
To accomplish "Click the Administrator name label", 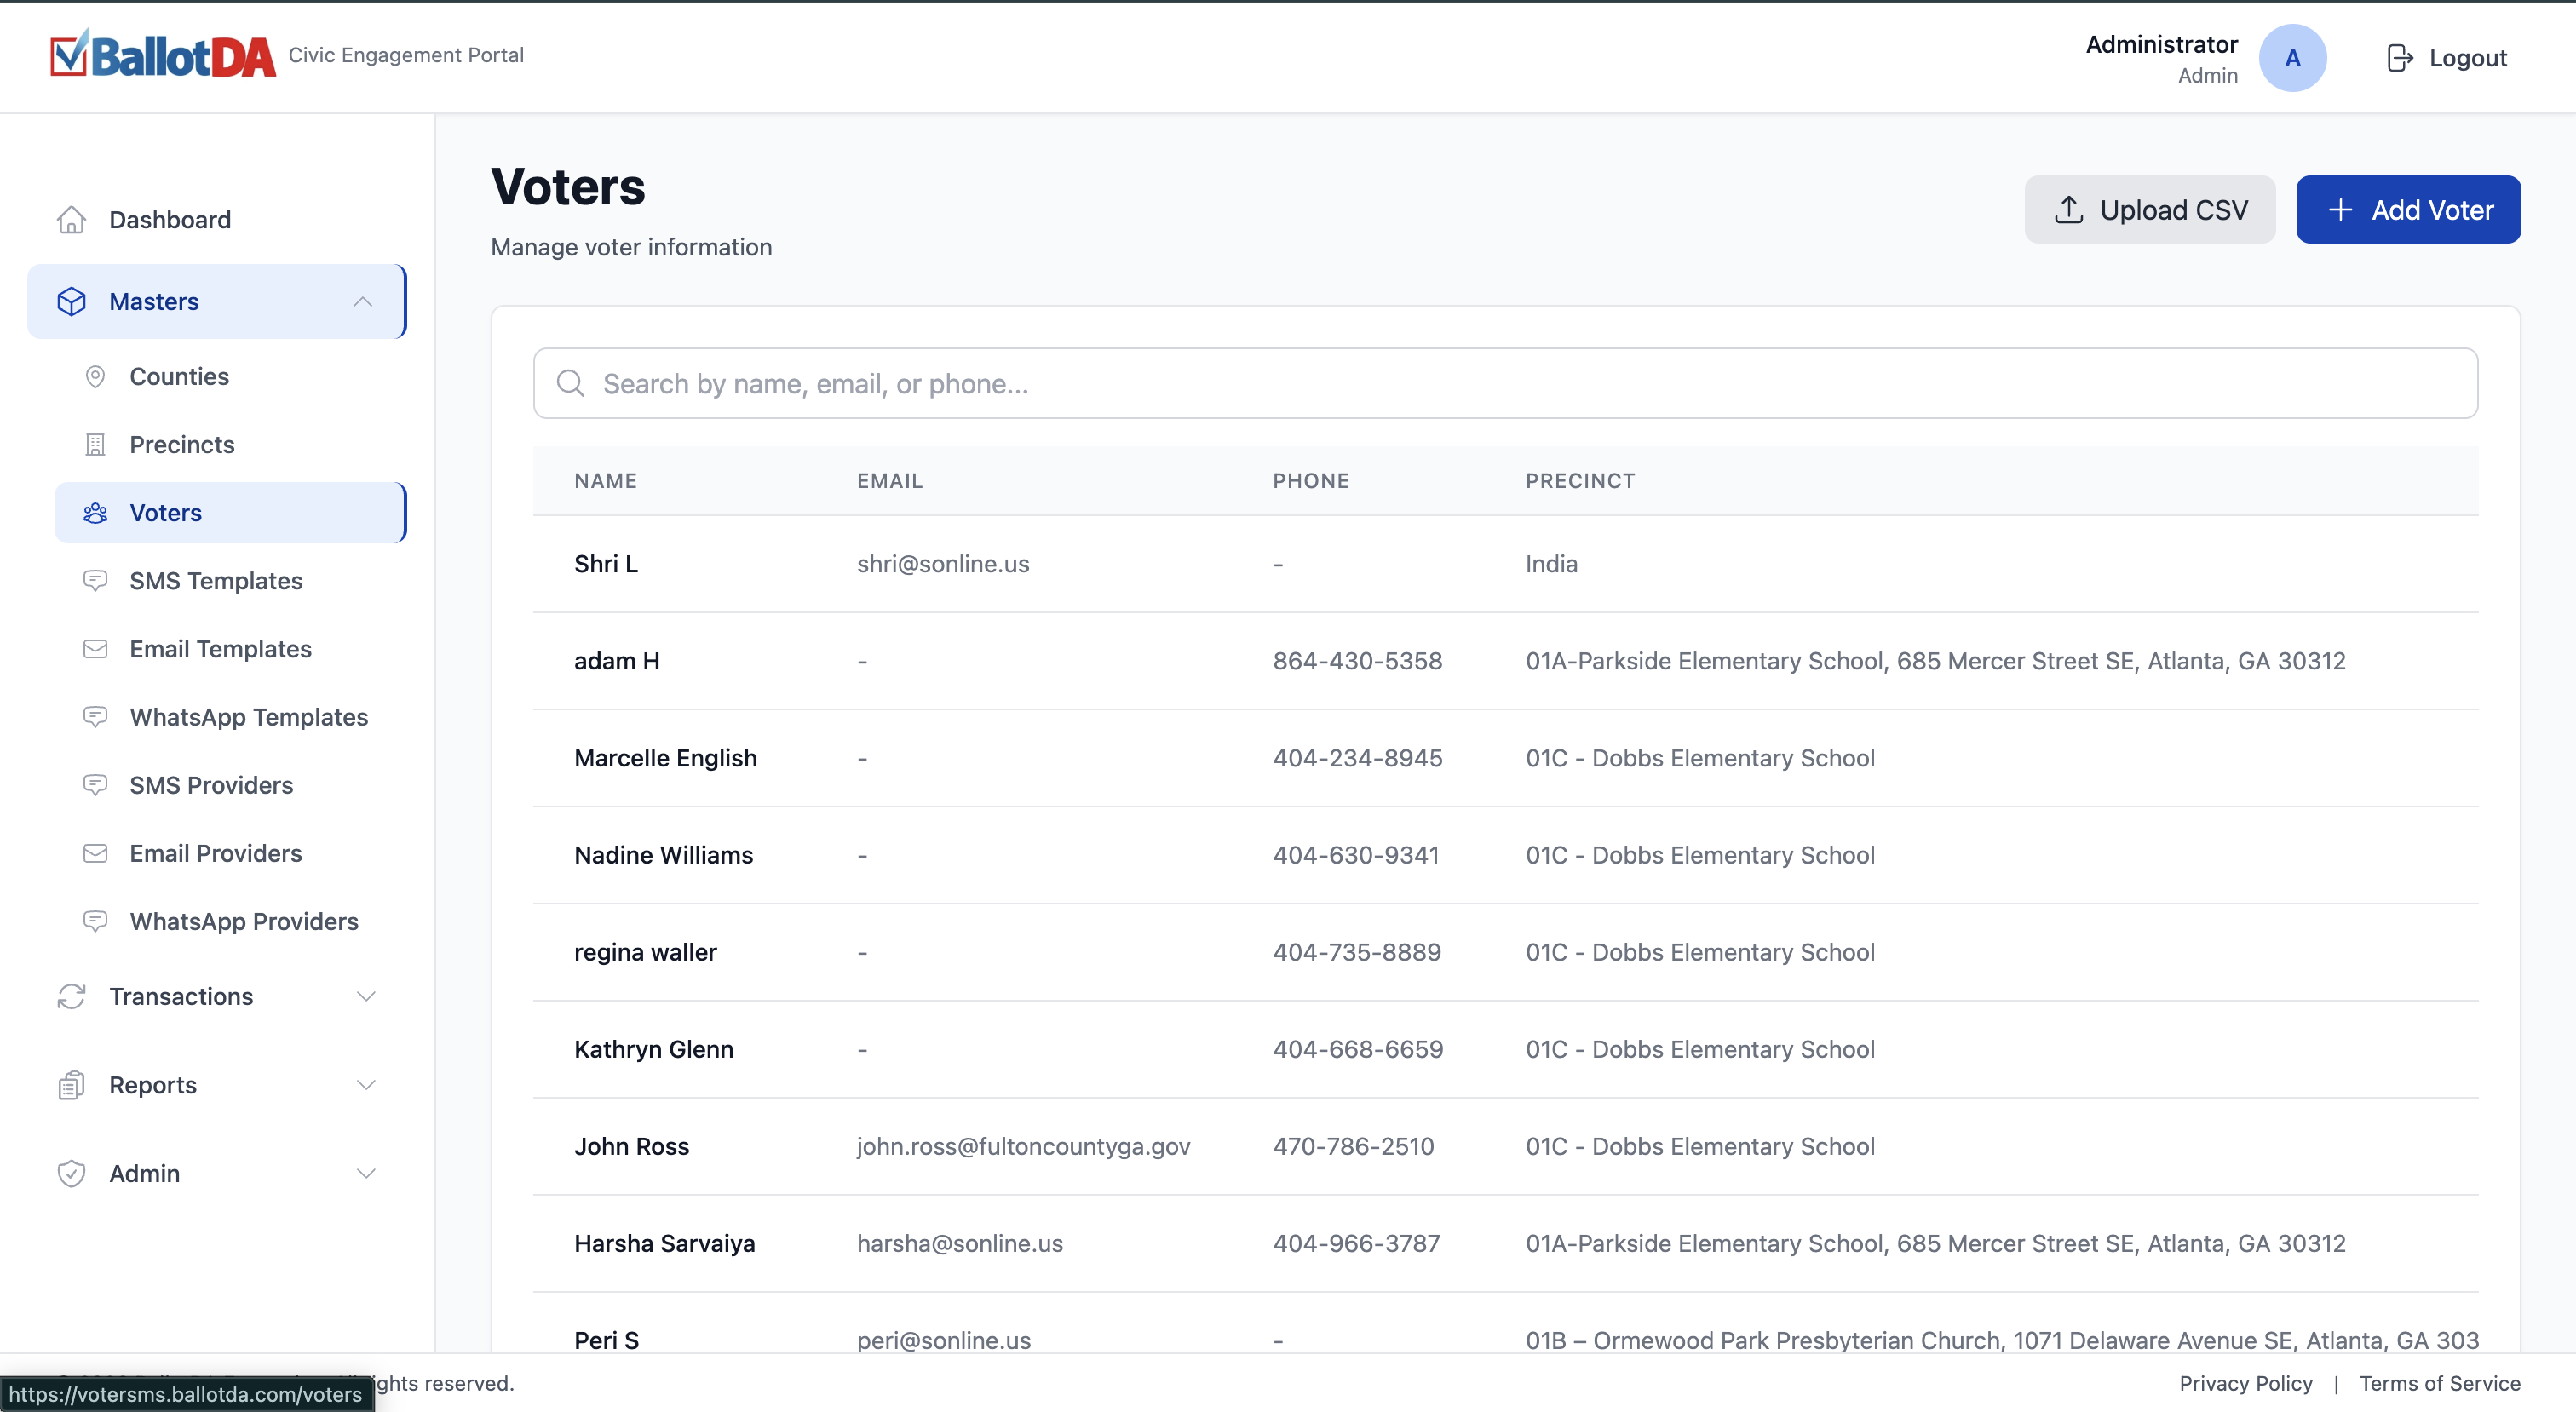I will (x=2161, y=44).
